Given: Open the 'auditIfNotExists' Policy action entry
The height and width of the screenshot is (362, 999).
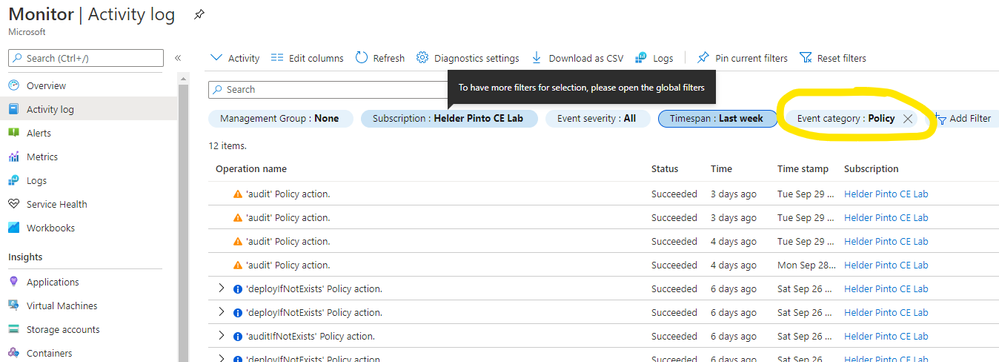Looking at the screenshot, I should coord(310,336).
